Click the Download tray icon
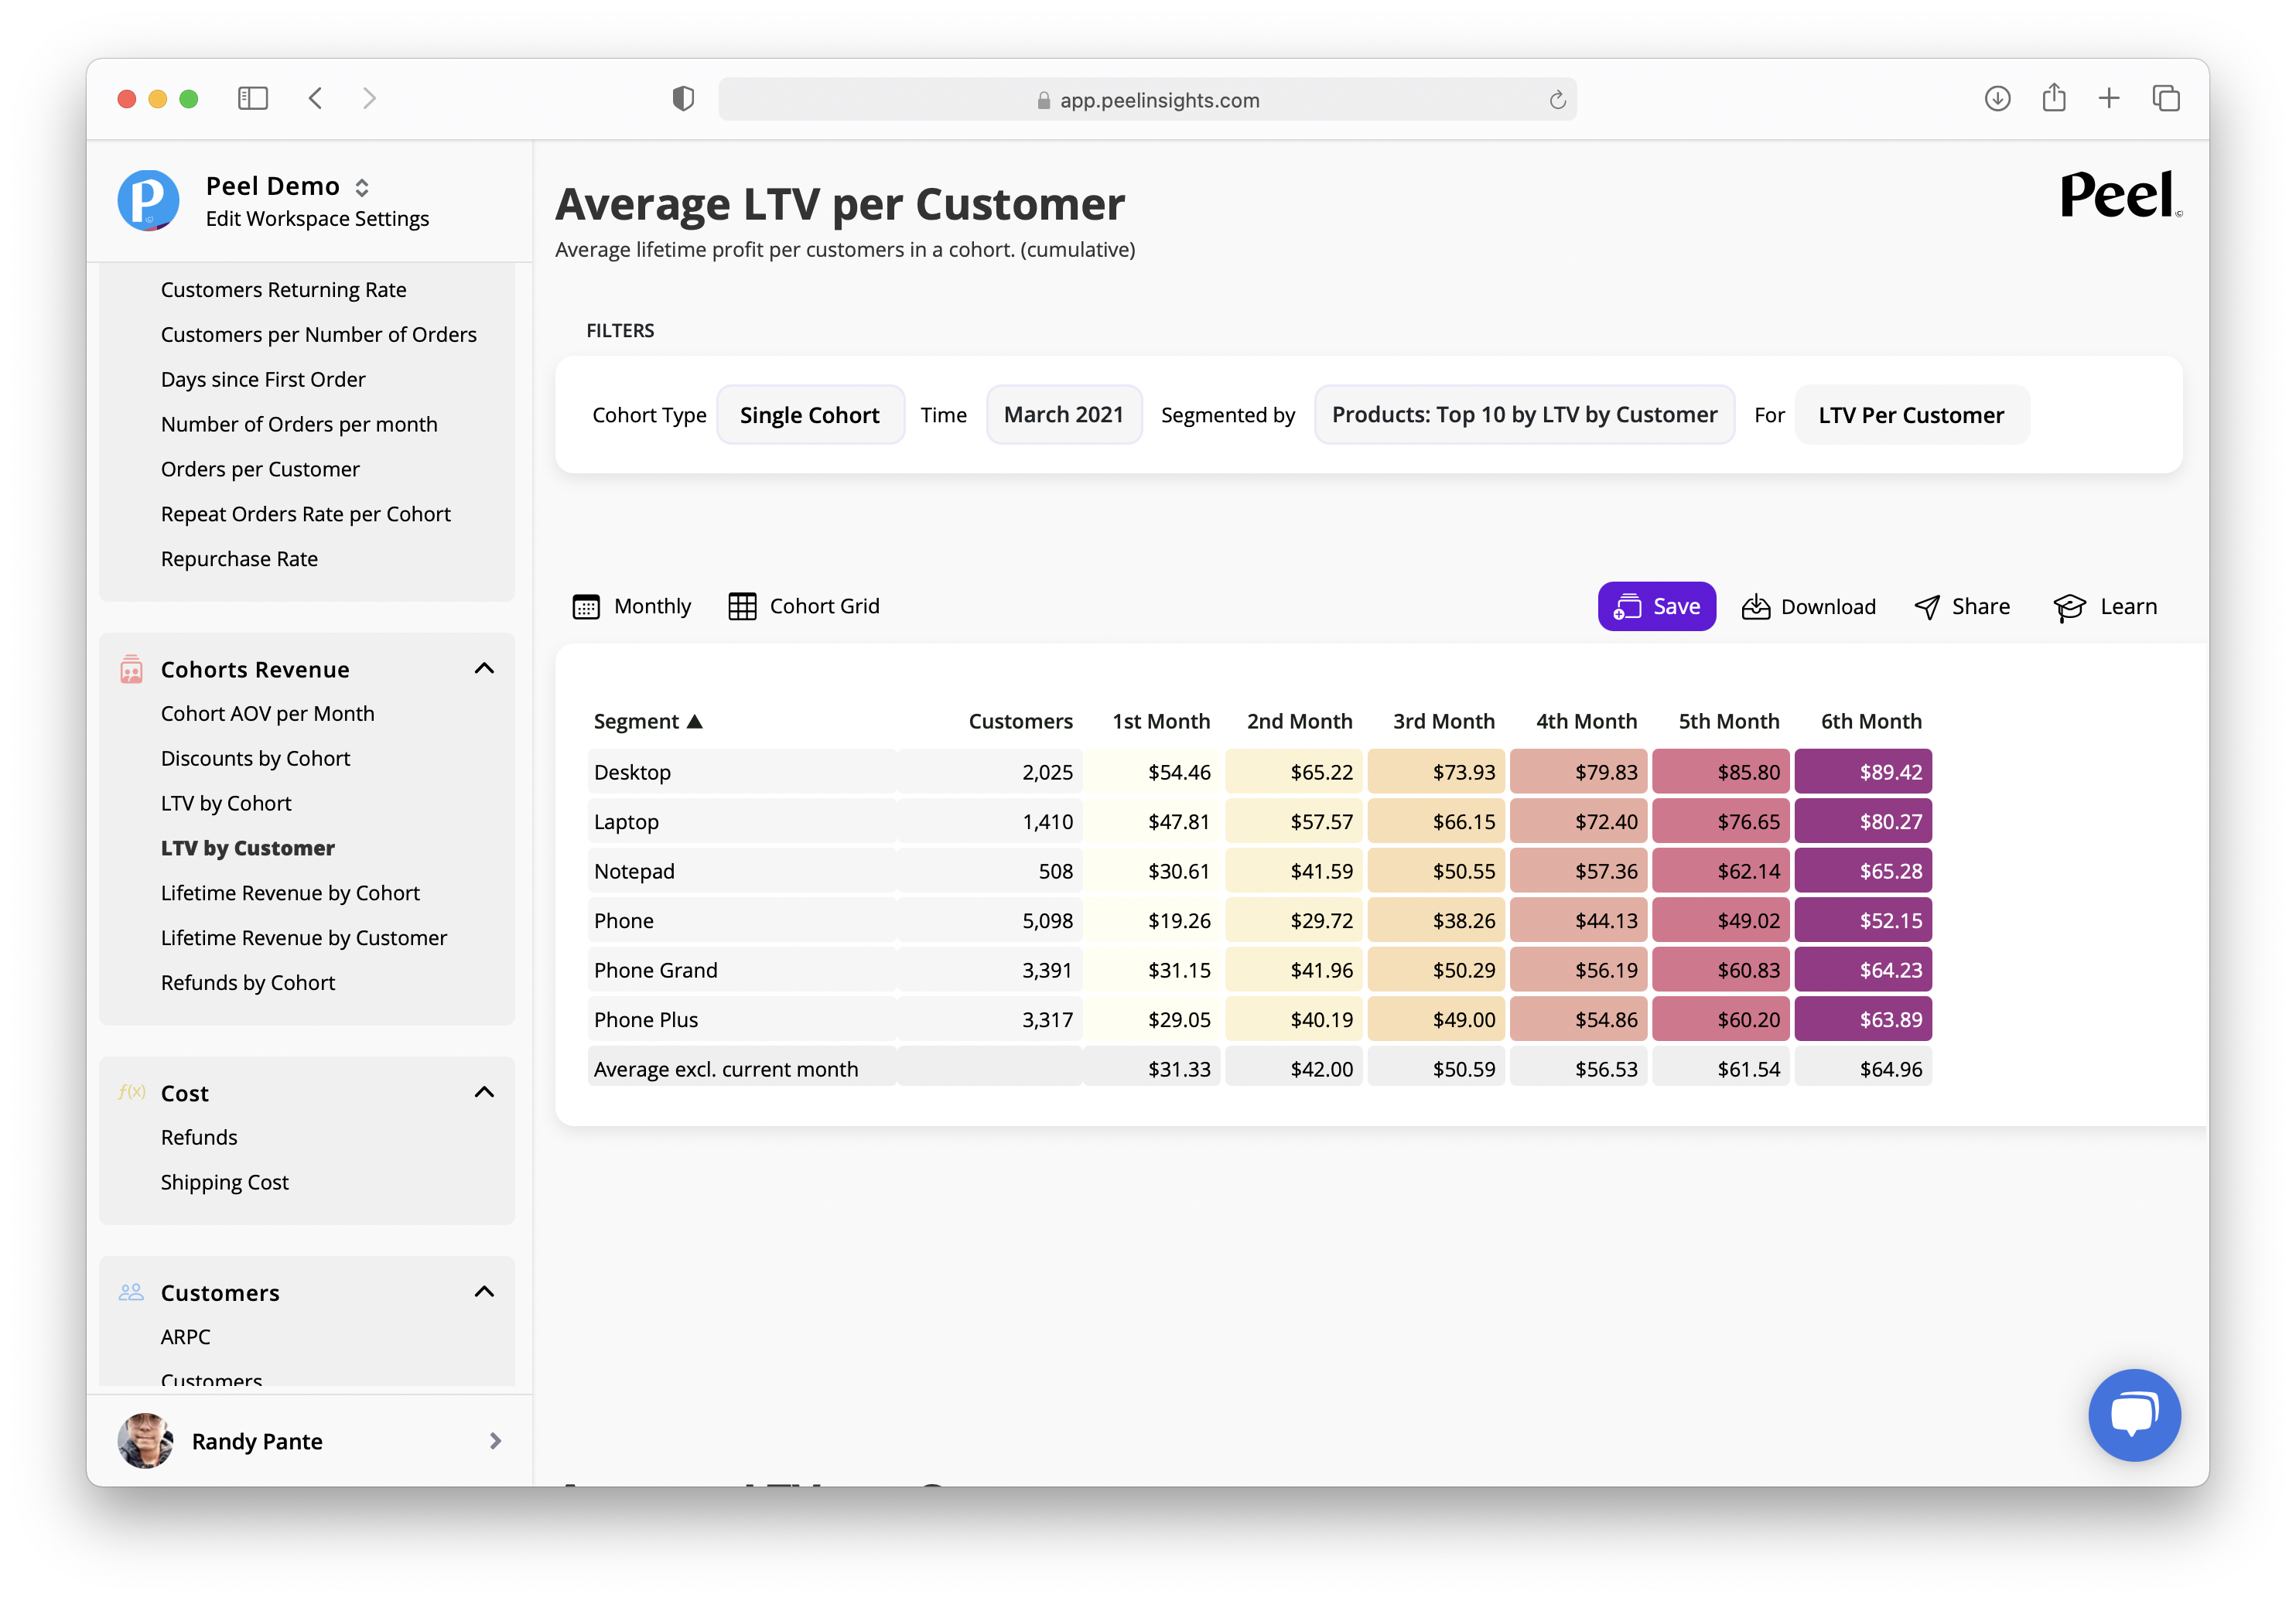The width and height of the screenshot is (2296, 1601). tap(1755, 607)
